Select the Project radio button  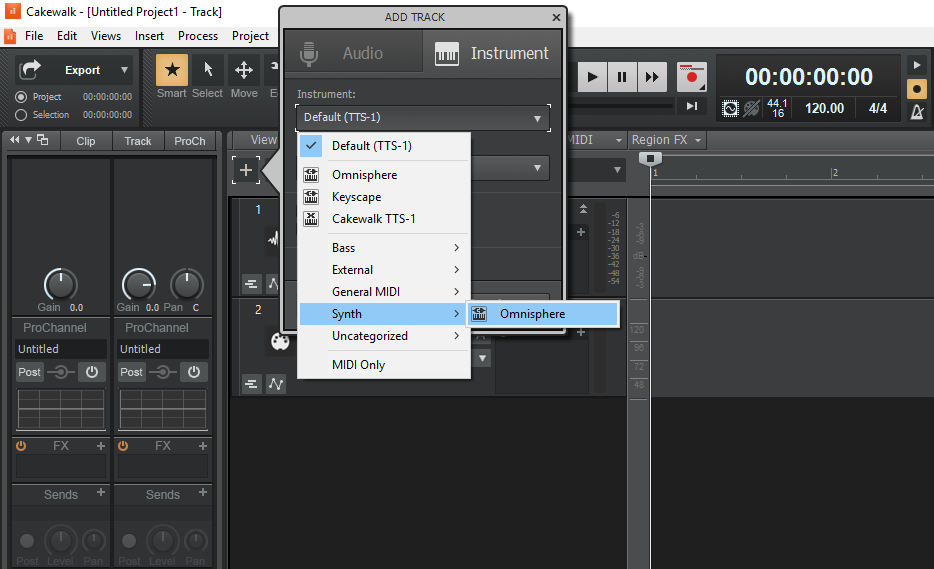pyautogui.click(x=21, y=97)
